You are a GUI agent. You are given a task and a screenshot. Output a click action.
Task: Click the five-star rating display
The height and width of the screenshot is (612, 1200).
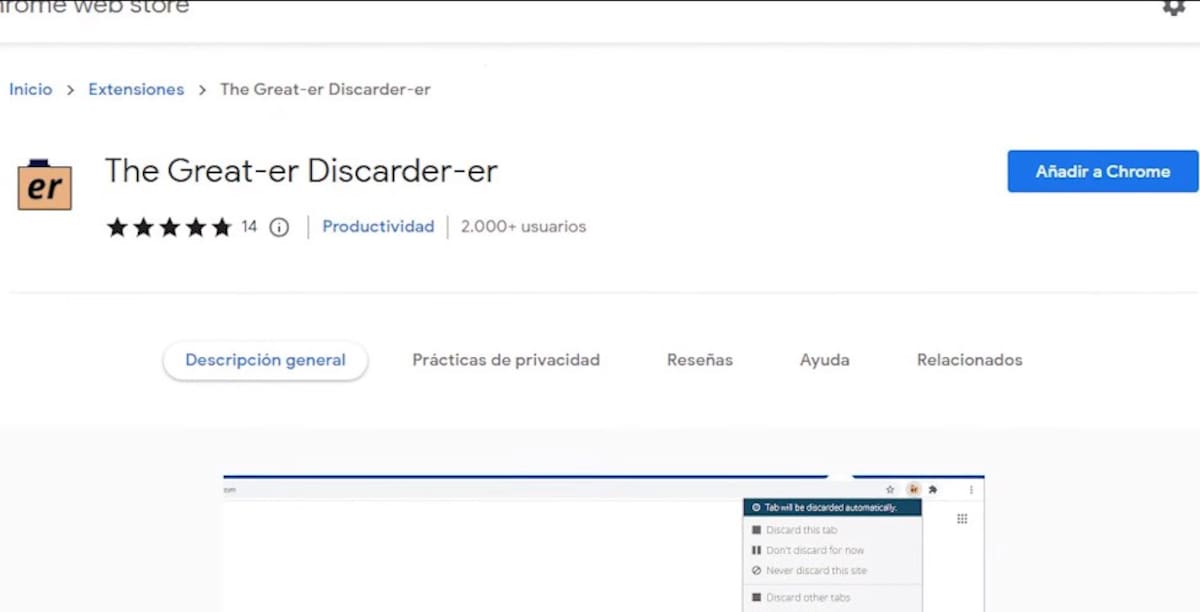pyautogui.click(x=169, y=227)
